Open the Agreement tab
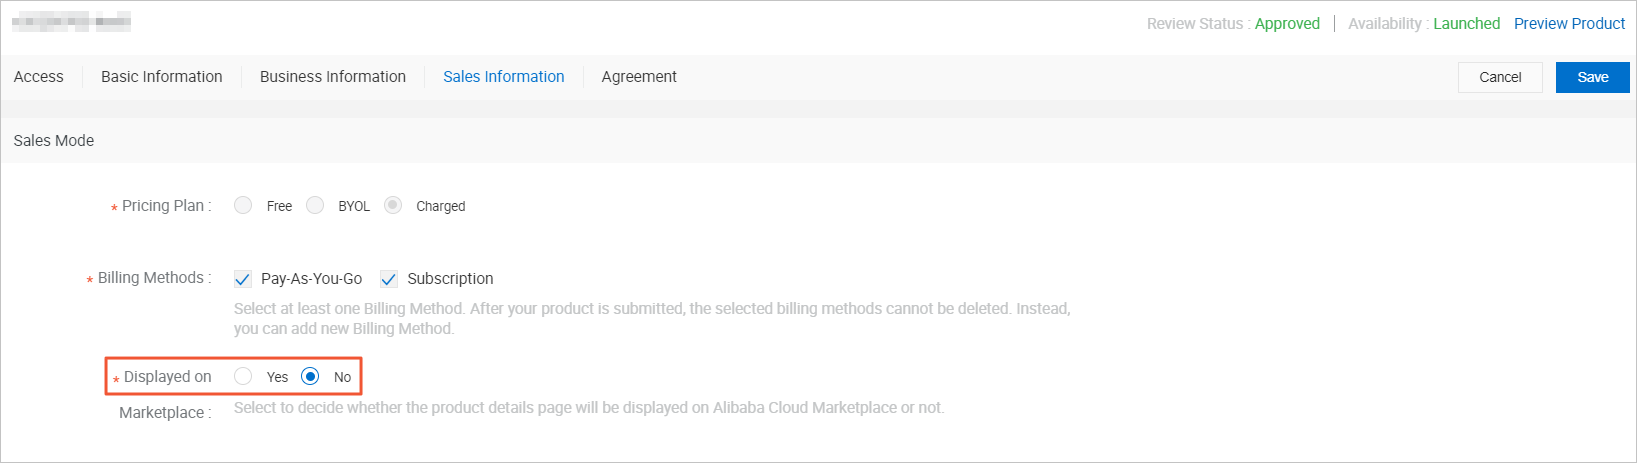 (x=639, y=77)
